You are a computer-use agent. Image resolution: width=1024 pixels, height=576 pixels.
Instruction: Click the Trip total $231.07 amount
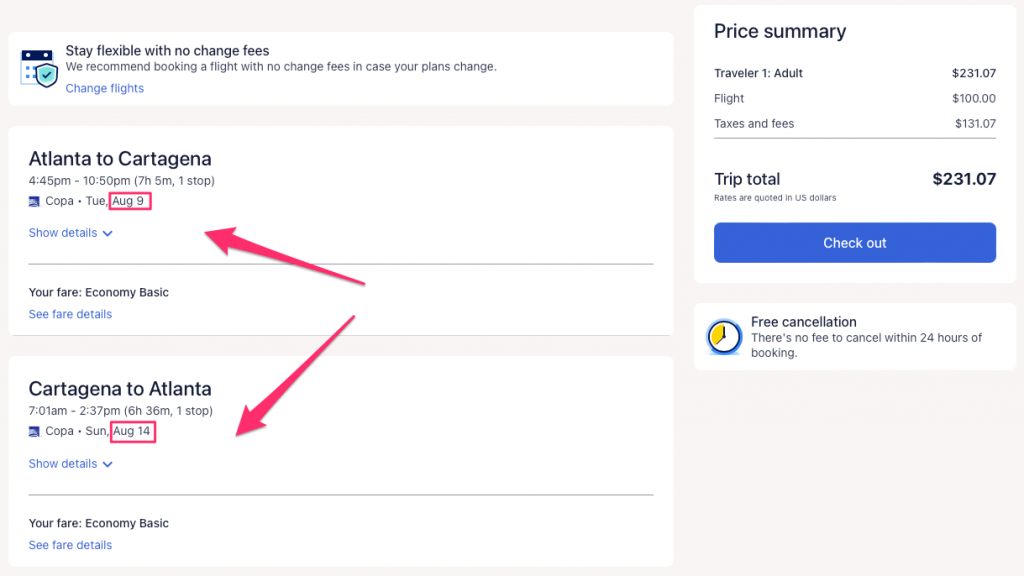point(964,179)
